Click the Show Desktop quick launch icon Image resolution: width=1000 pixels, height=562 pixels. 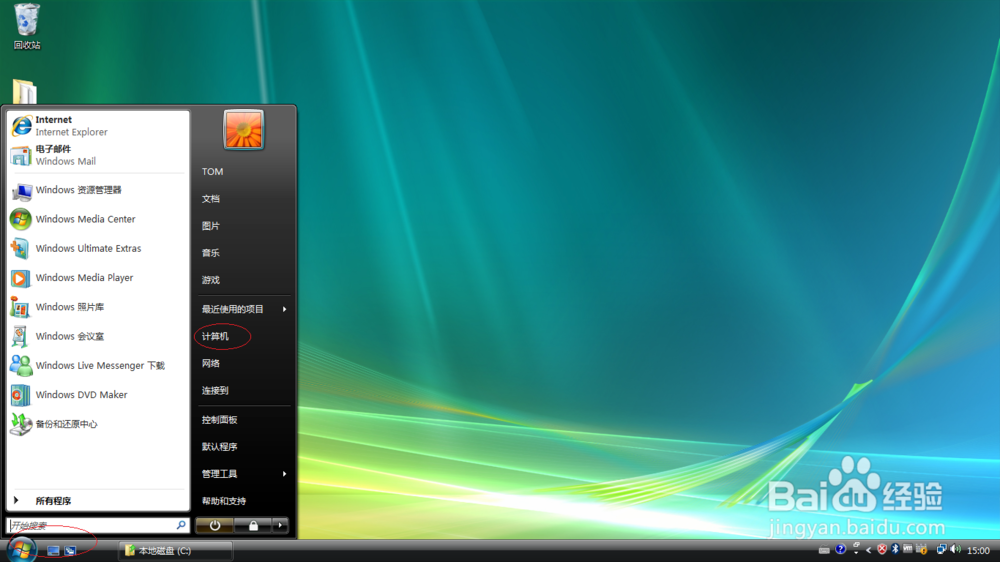54,551
